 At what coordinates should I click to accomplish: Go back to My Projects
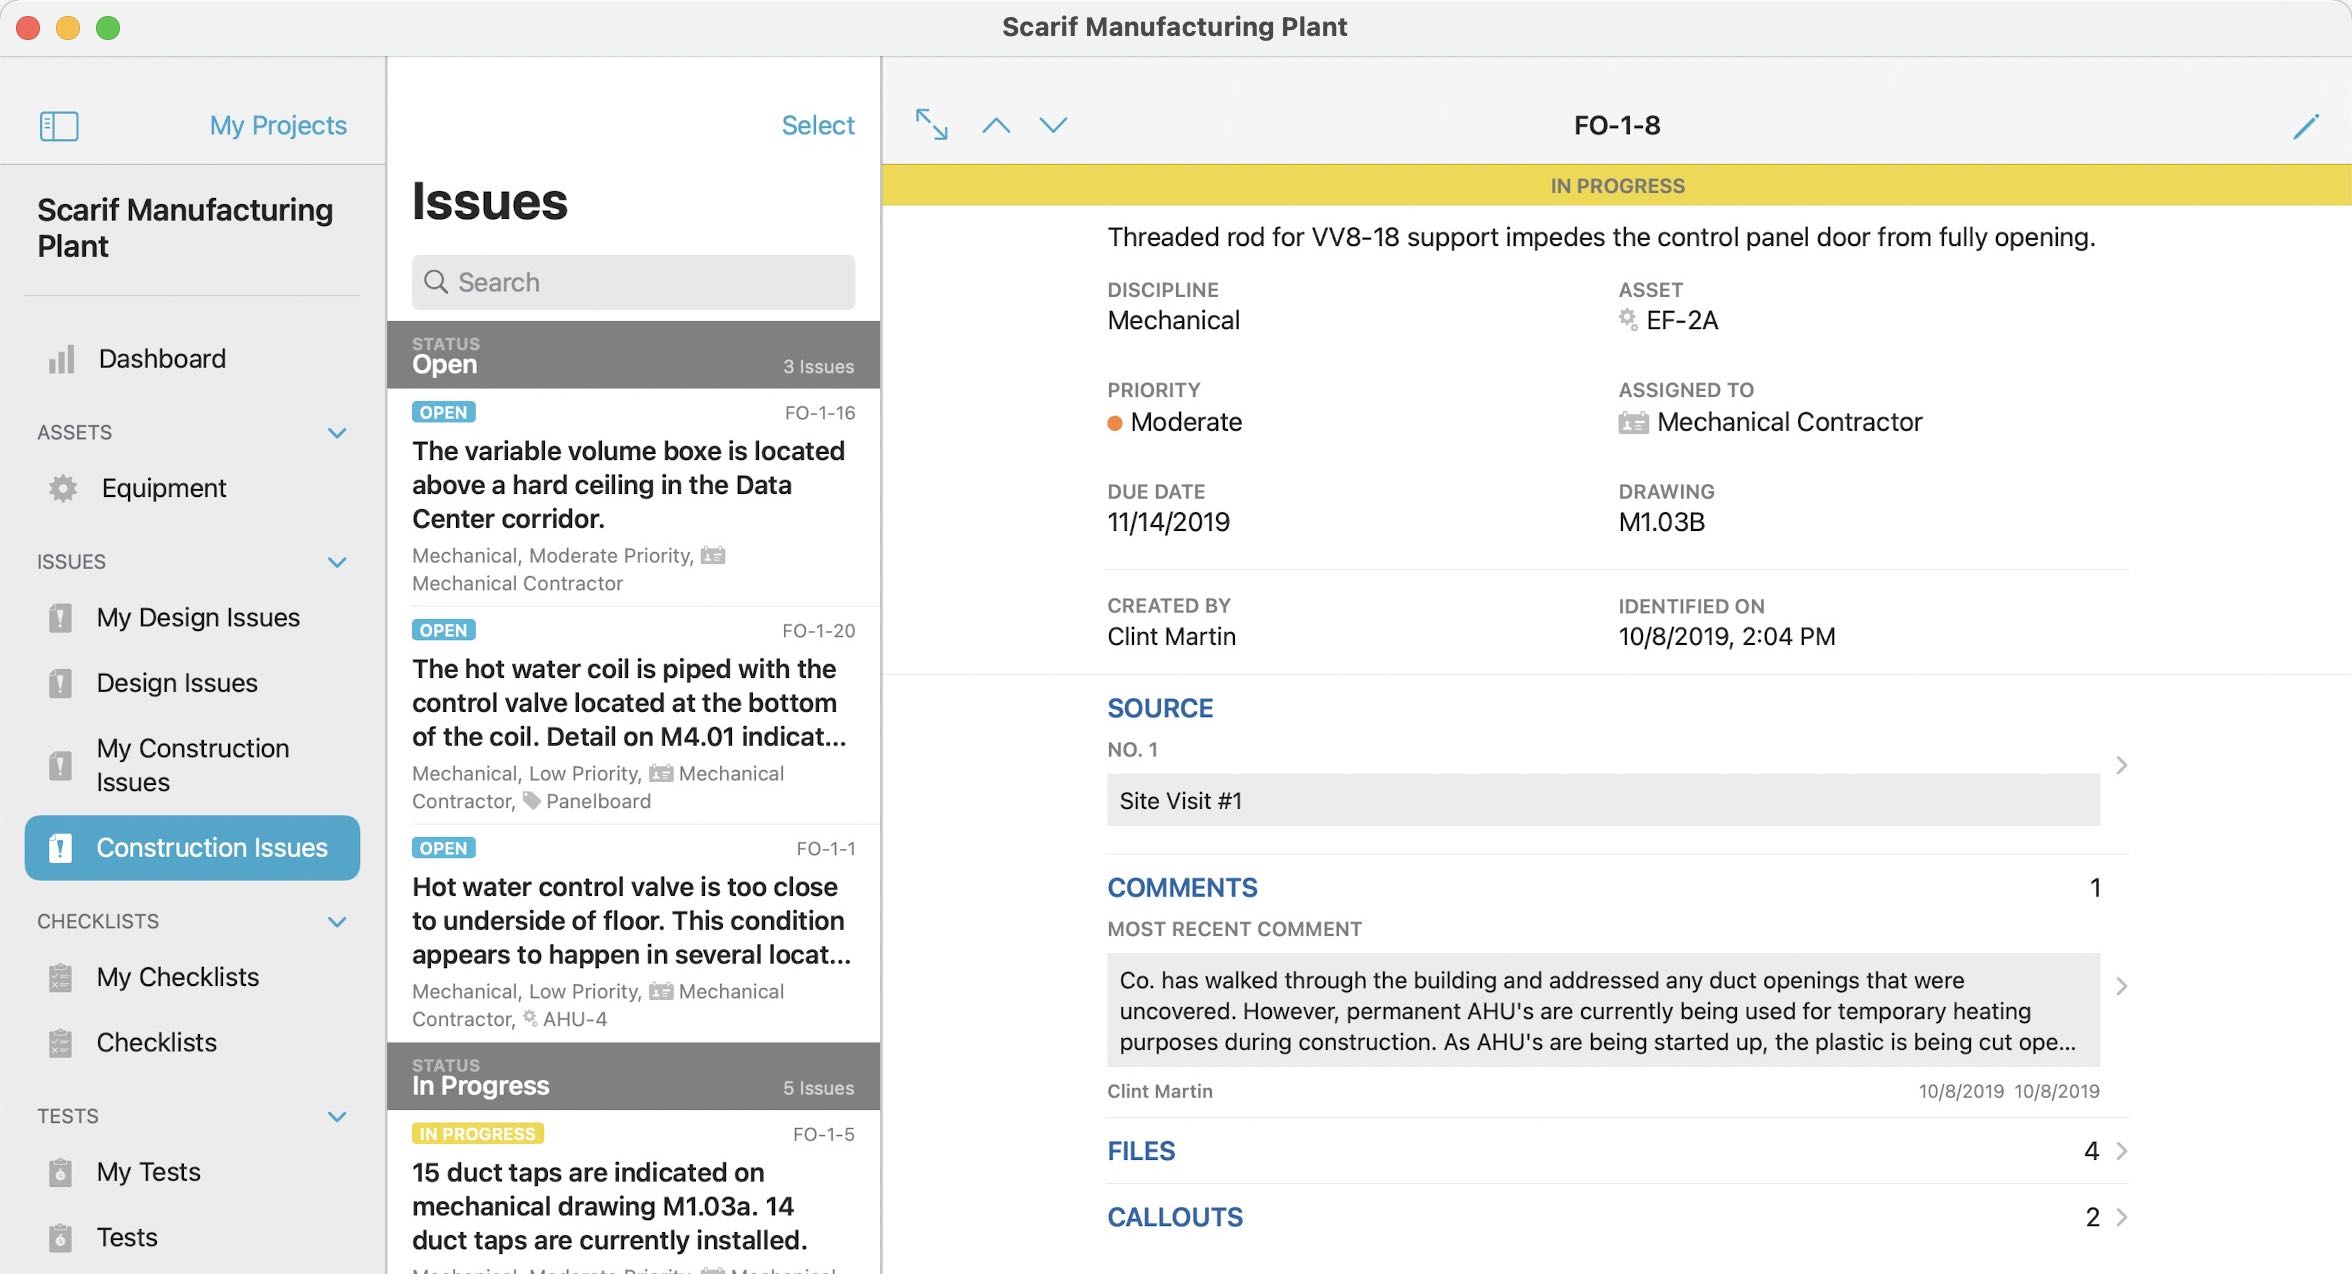[x=278, y=125]
